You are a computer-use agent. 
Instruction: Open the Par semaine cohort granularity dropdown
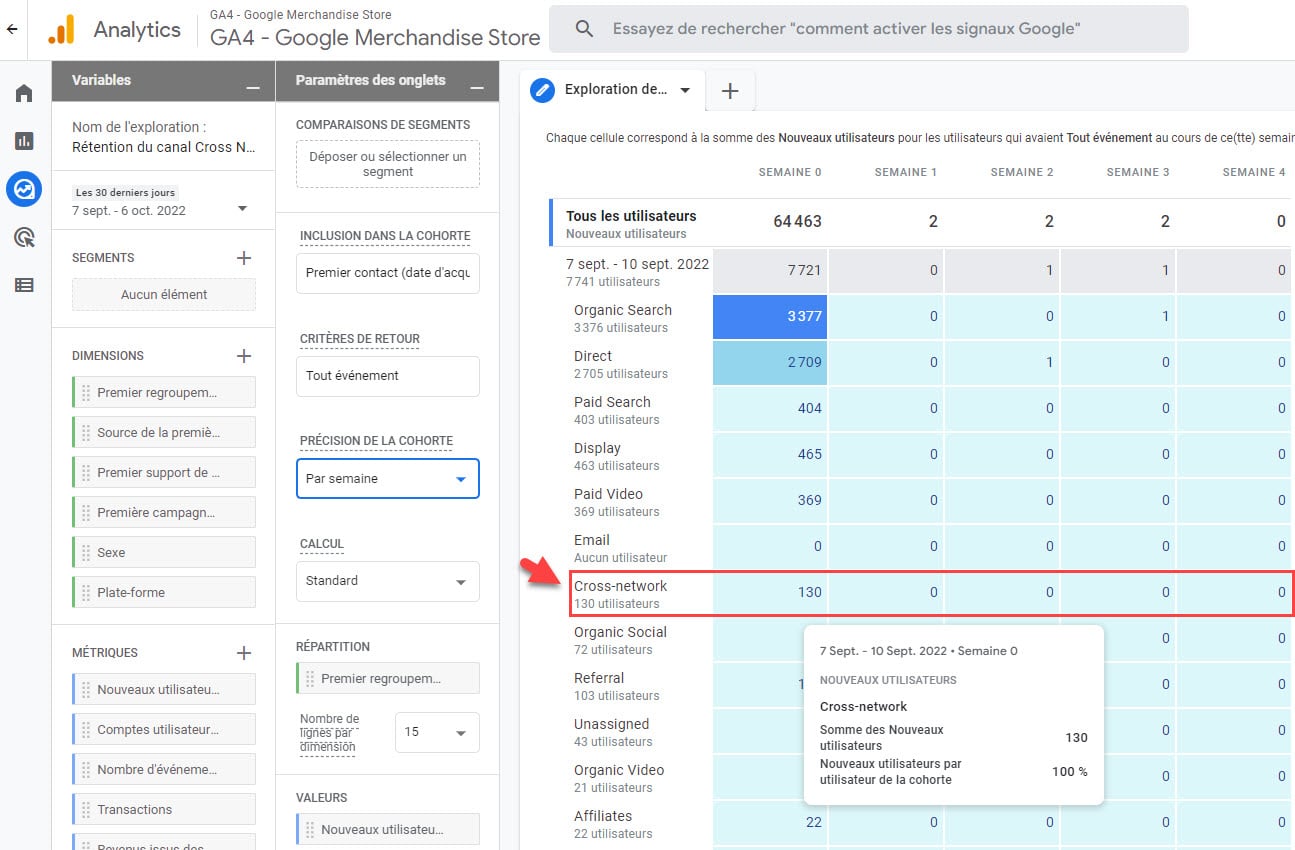(388, 478)
